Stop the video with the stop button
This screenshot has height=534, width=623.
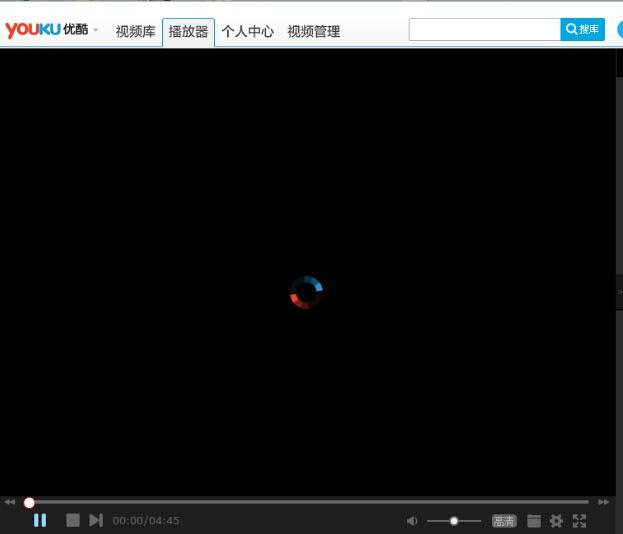(x=73, y=520)
